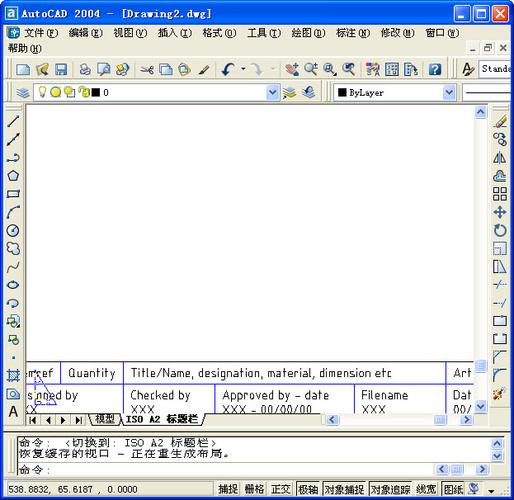Viewport: 514px width, 500px height.
Task: Open status bar tray settings arrow
Action: click(491, 491)
